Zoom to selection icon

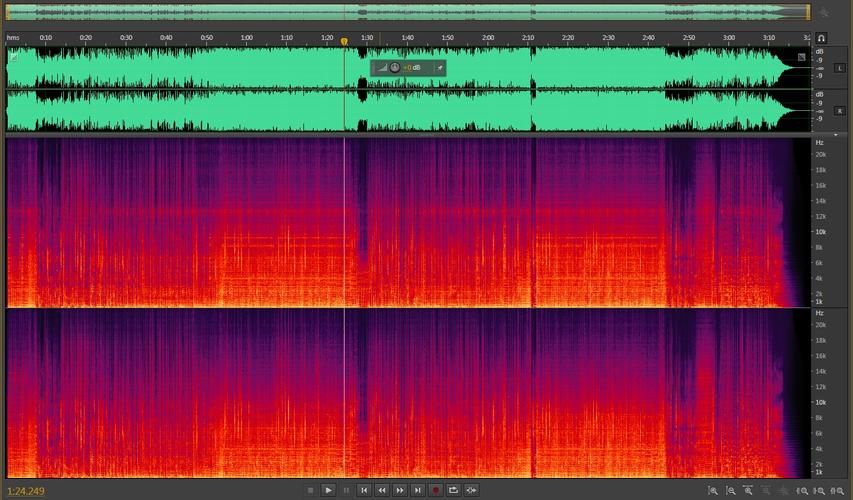(x=838, y=491)
